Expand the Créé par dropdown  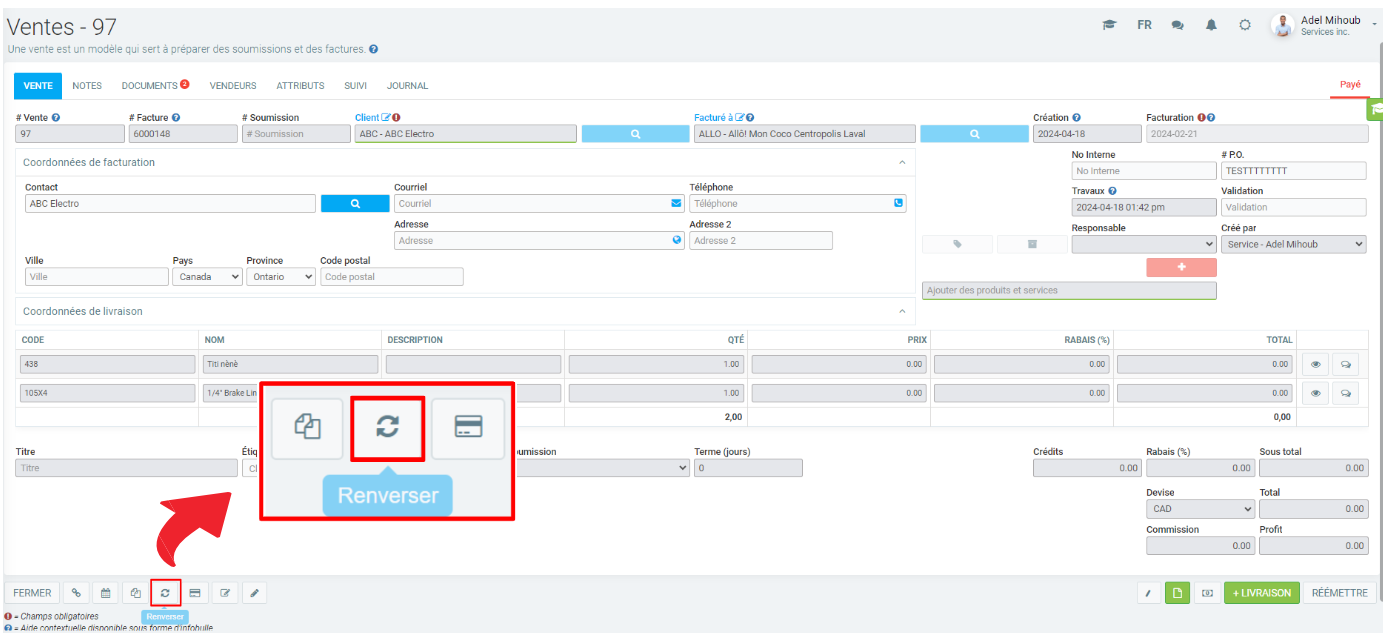(x=1293, y=244)
